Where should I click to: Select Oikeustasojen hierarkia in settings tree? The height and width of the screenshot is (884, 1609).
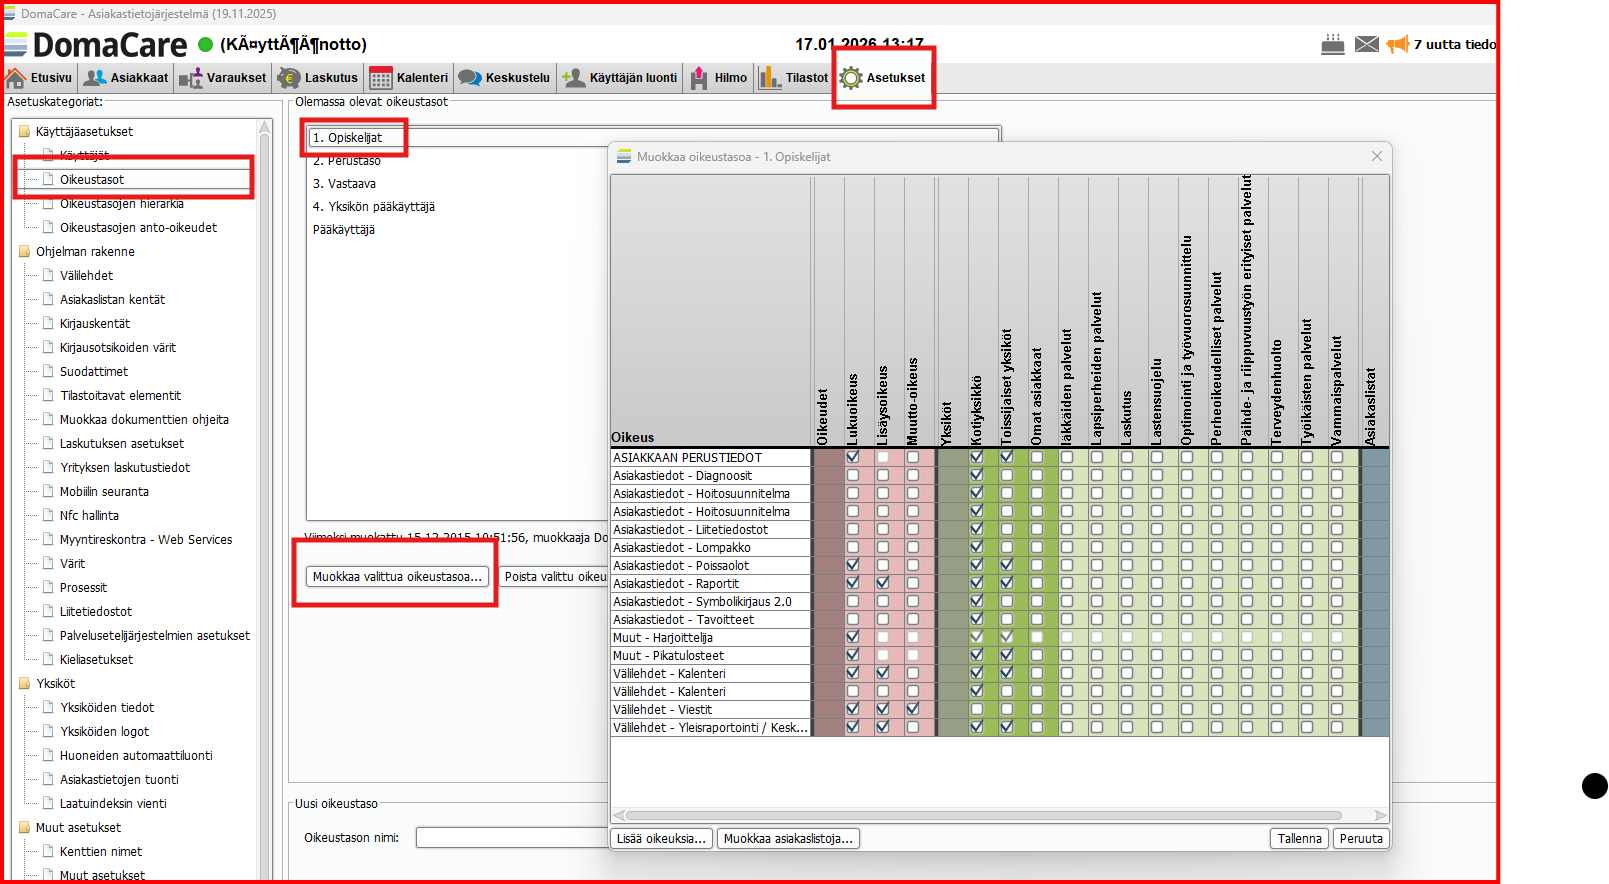[x=121, y=204]
